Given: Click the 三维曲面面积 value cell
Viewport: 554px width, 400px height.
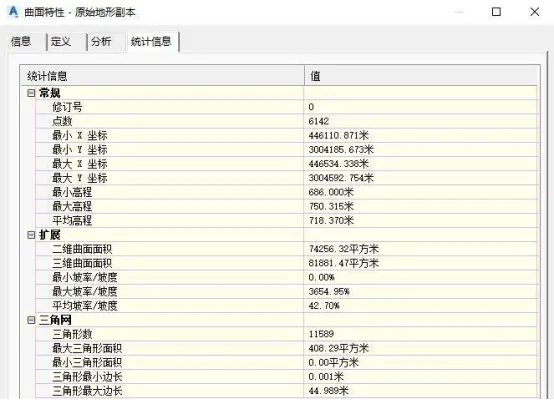Looking at the screenshot, I should coord(420,263).
